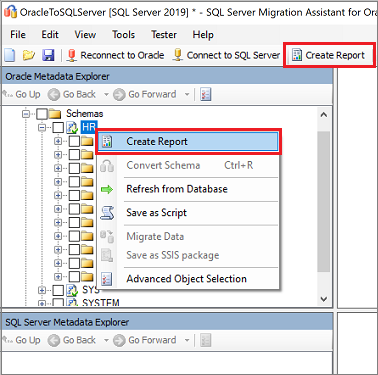Open the Edit menu
Image resolution: width=378 pixels, height=375 pixels.
click(50, 35)
